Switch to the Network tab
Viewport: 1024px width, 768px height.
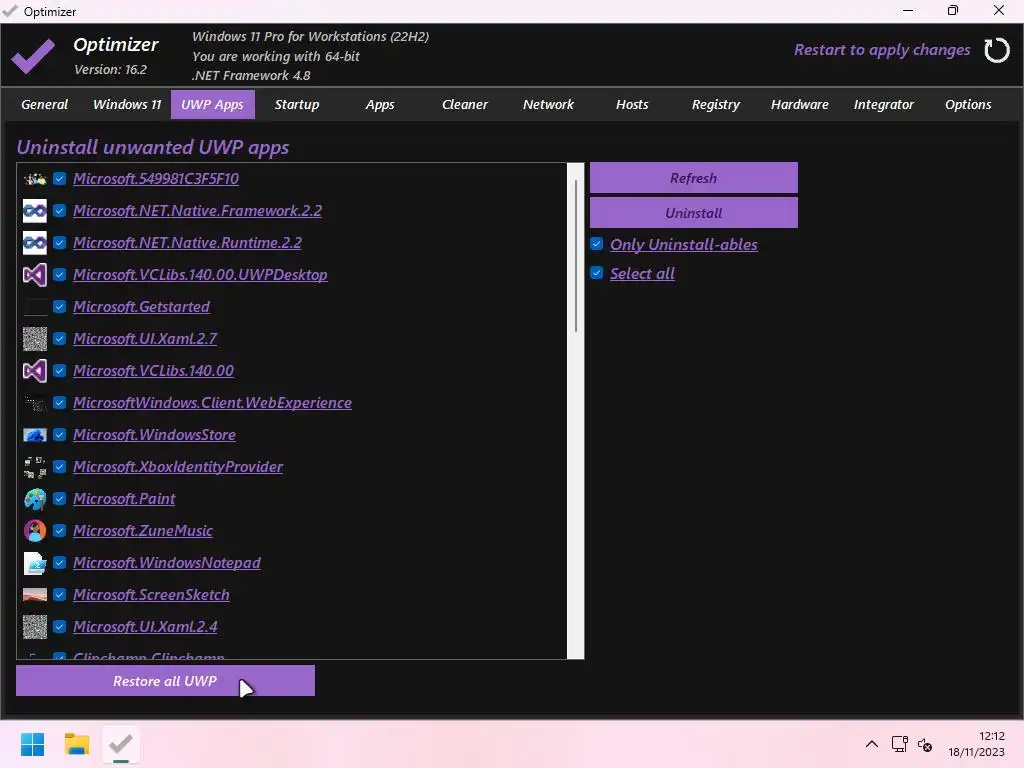coord(548,104)
